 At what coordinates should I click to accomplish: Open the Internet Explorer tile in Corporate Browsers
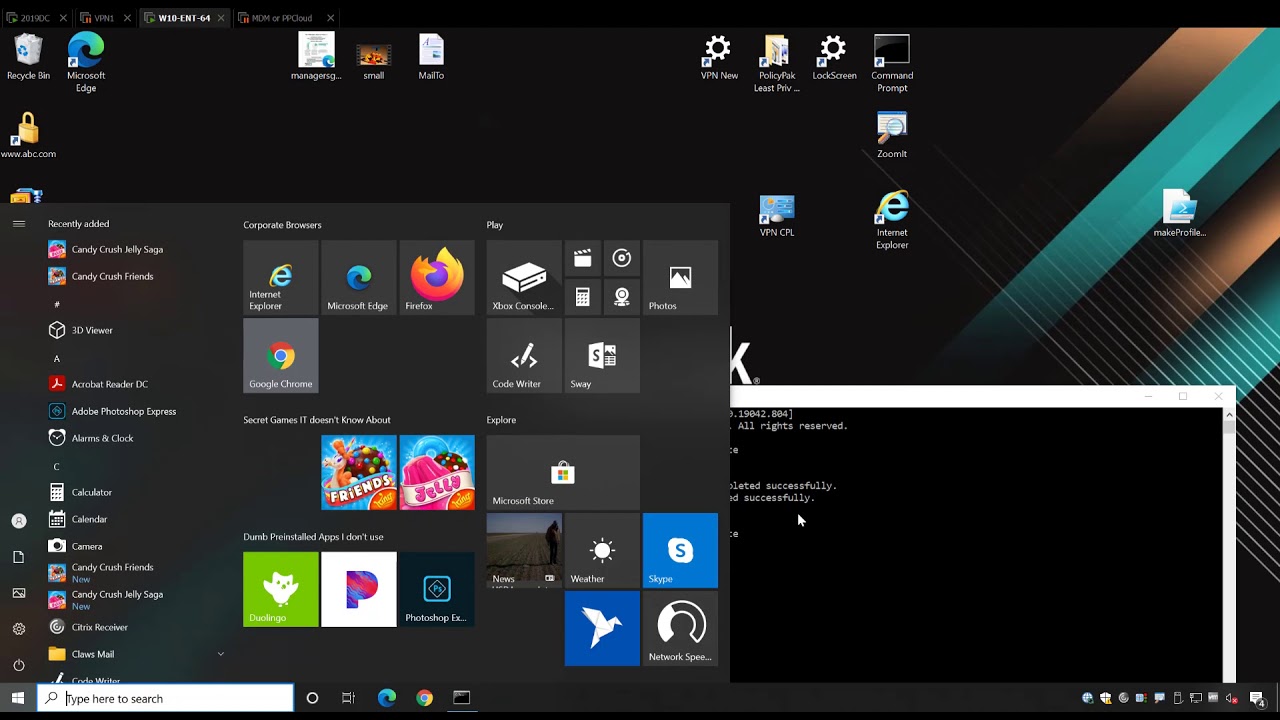coord(280,277)
